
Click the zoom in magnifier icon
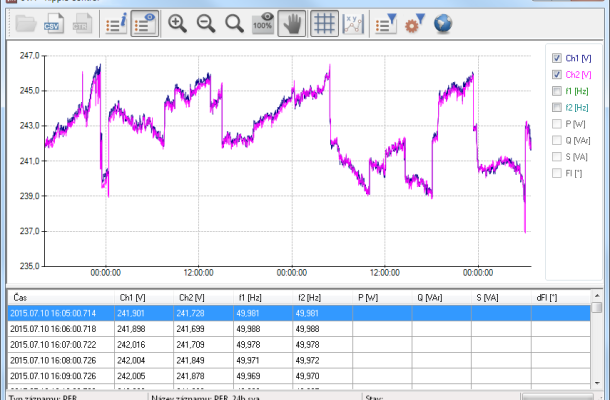[x=178, y=22]
